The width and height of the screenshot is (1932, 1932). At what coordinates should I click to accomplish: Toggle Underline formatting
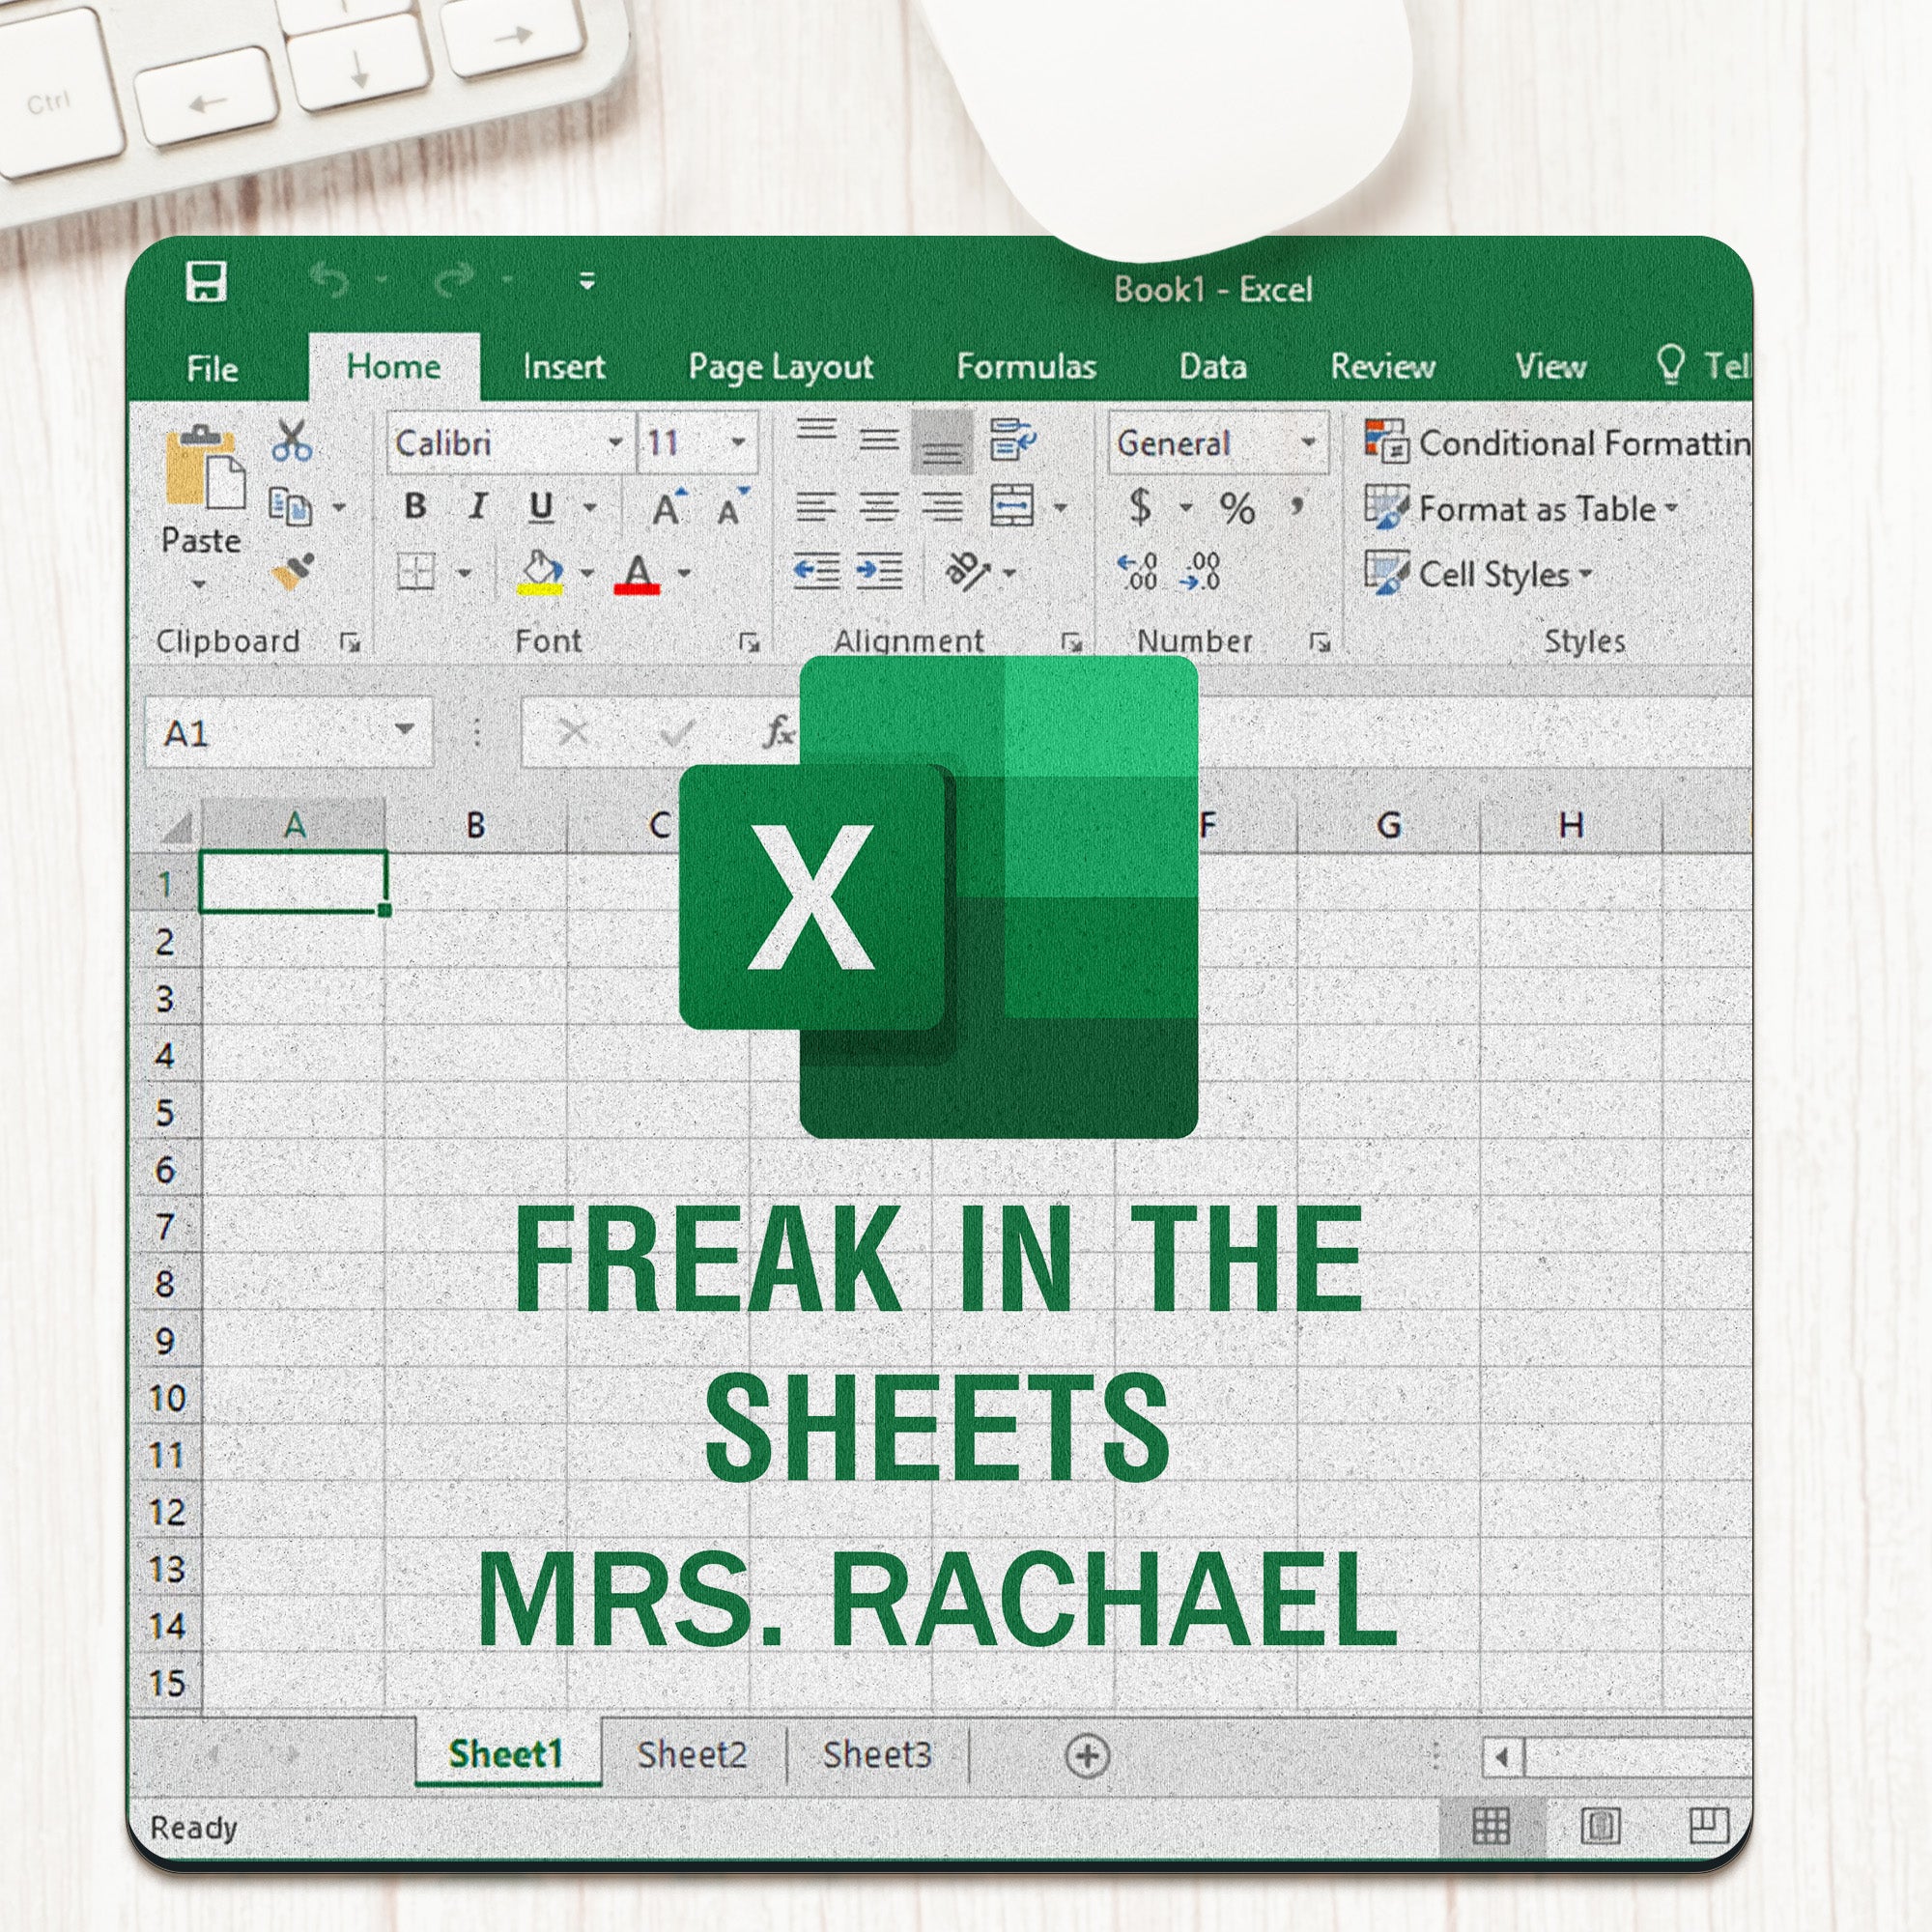(x=541, y=507)
